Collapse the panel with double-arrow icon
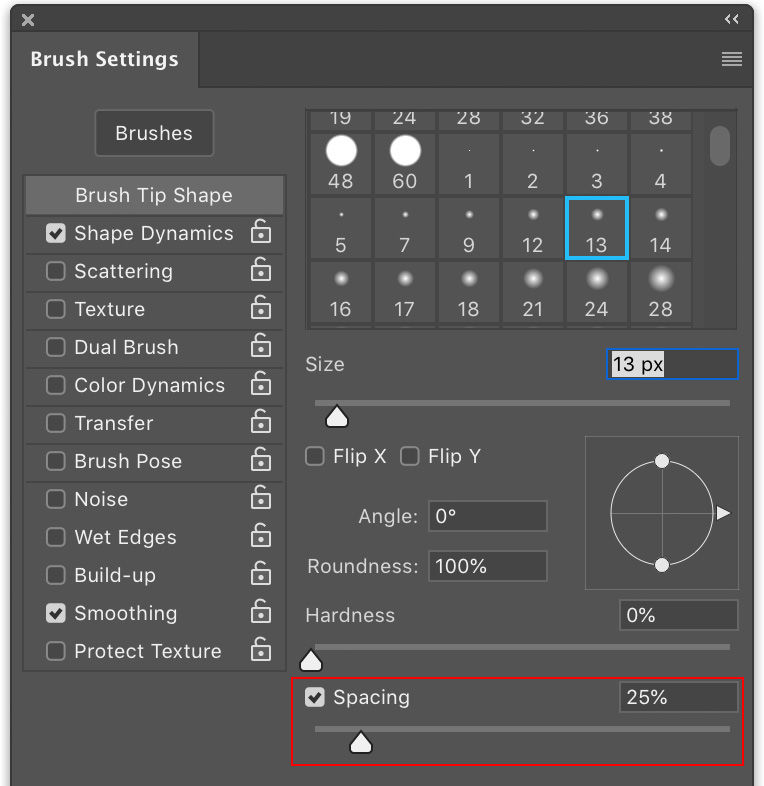Viewport: 764px width, 786px height. [x=732, y=19]
